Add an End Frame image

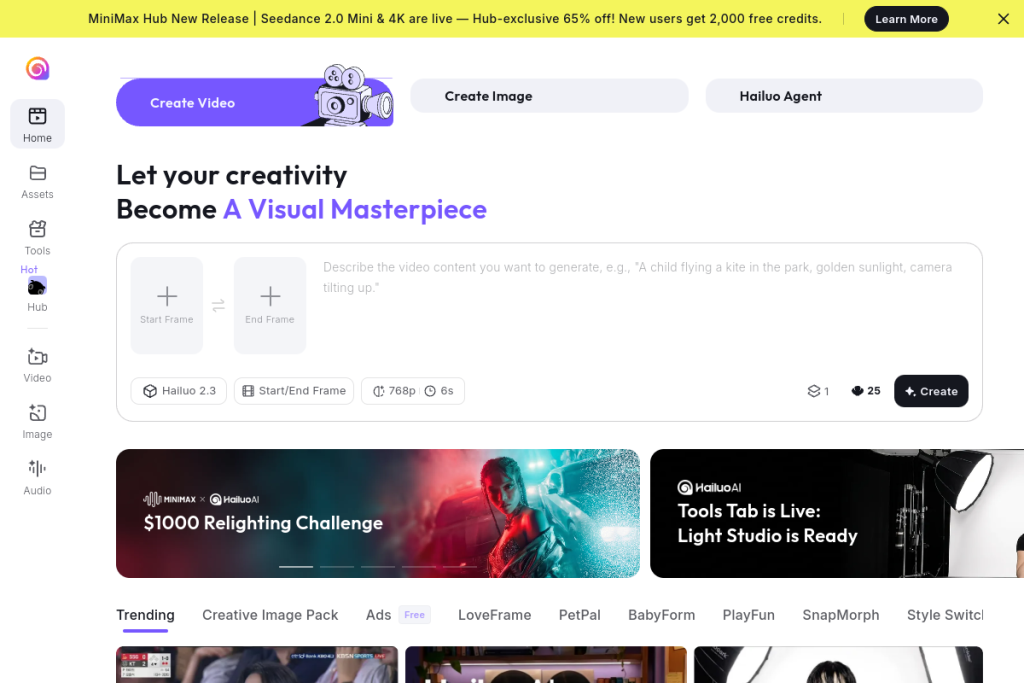coord(270,305)
